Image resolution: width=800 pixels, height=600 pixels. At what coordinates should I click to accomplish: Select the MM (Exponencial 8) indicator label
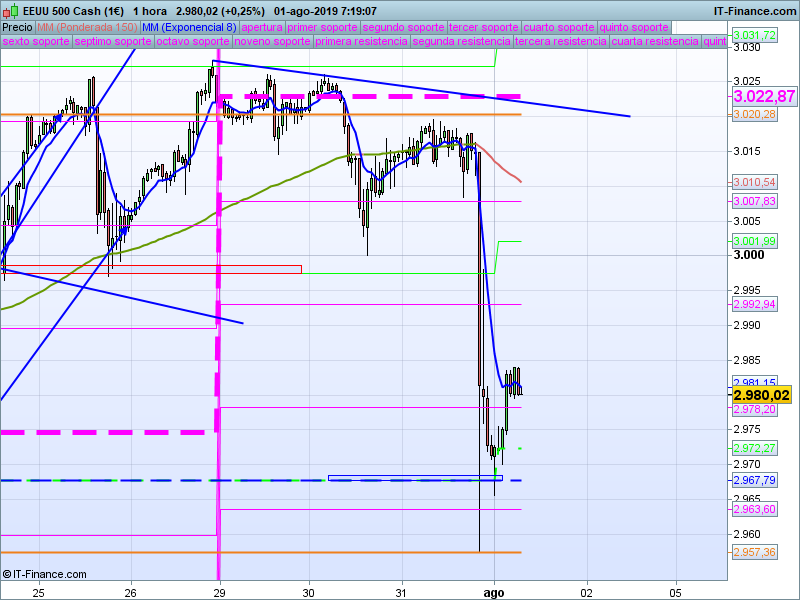[189, 28]
